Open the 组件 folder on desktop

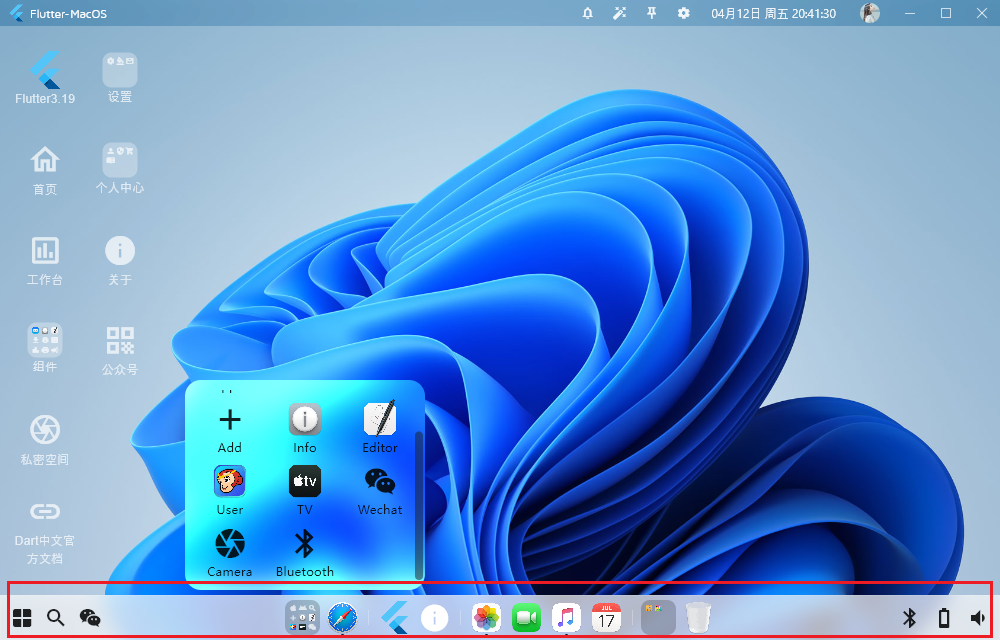(x=45, y=348)
